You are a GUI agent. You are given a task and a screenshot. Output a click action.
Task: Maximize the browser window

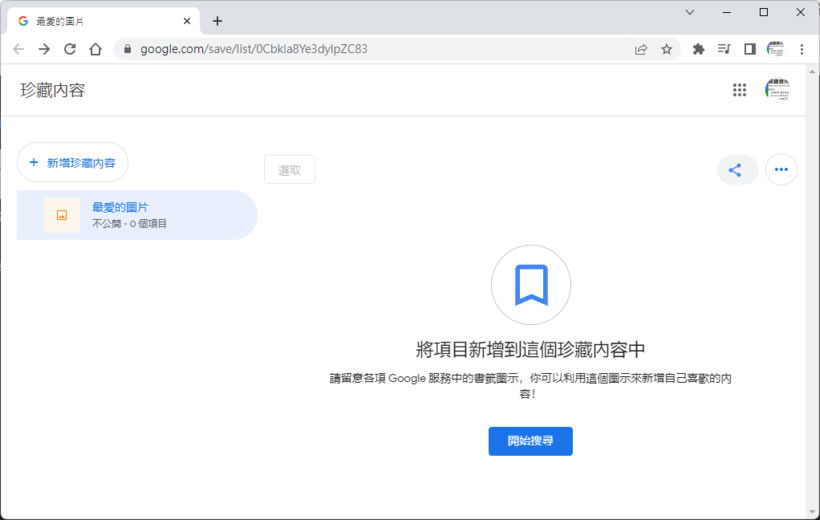(x=764, y=12)
